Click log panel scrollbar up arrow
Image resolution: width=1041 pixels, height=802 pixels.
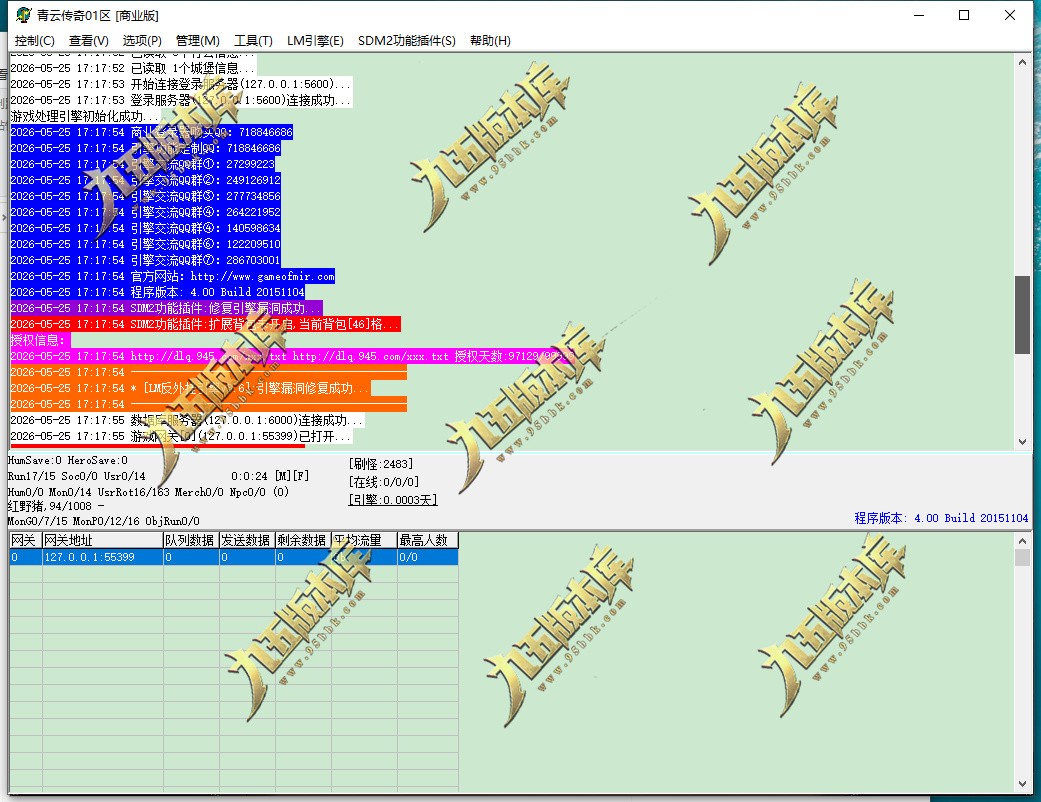point(1022,62)
